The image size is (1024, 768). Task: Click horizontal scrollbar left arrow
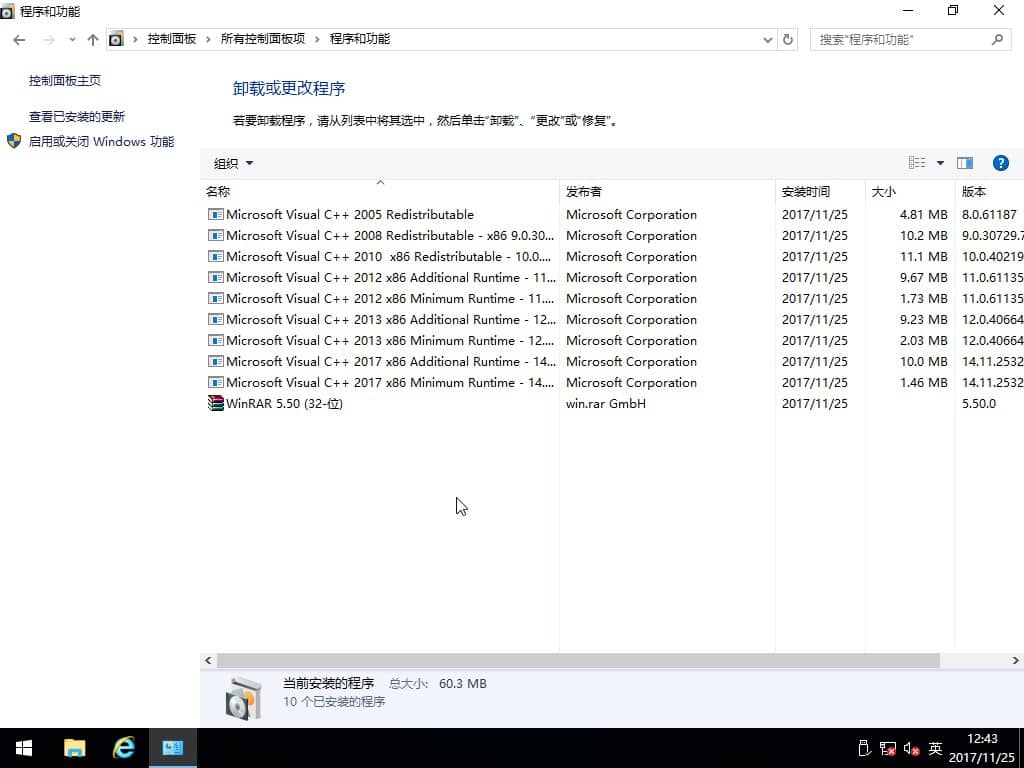click(208, 660)
